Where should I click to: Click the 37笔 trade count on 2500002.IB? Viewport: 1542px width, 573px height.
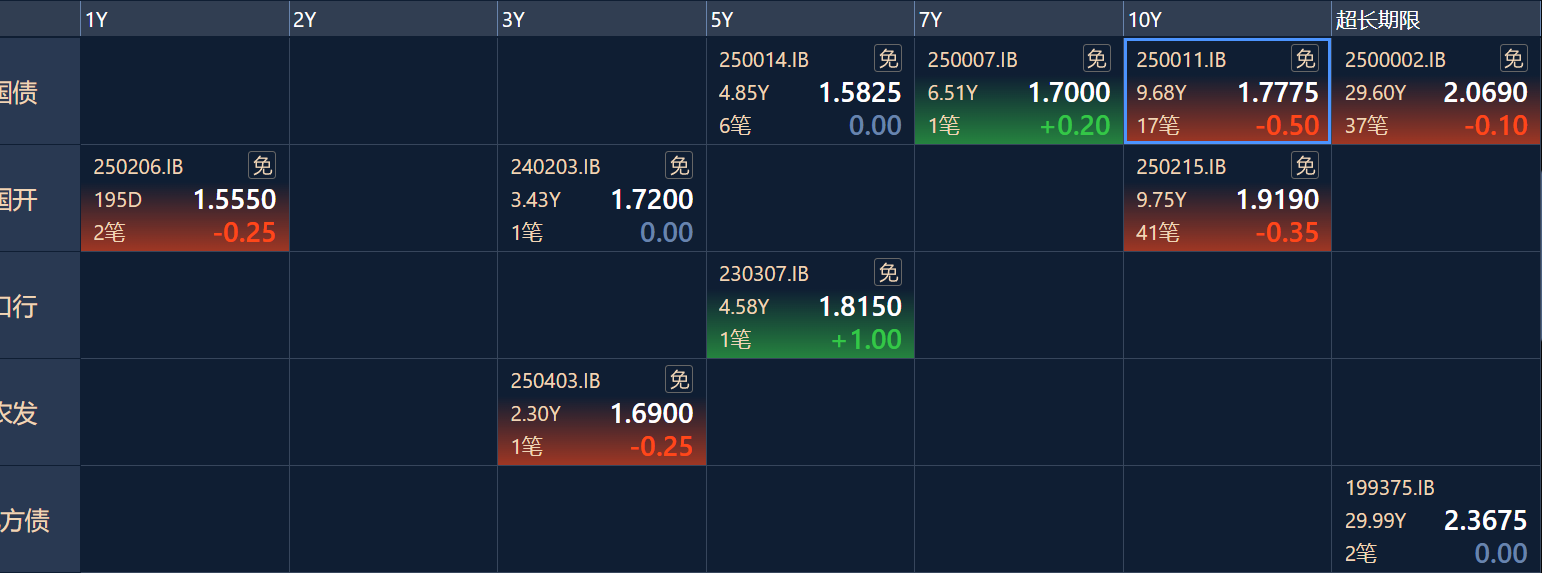click(1366, 126)
